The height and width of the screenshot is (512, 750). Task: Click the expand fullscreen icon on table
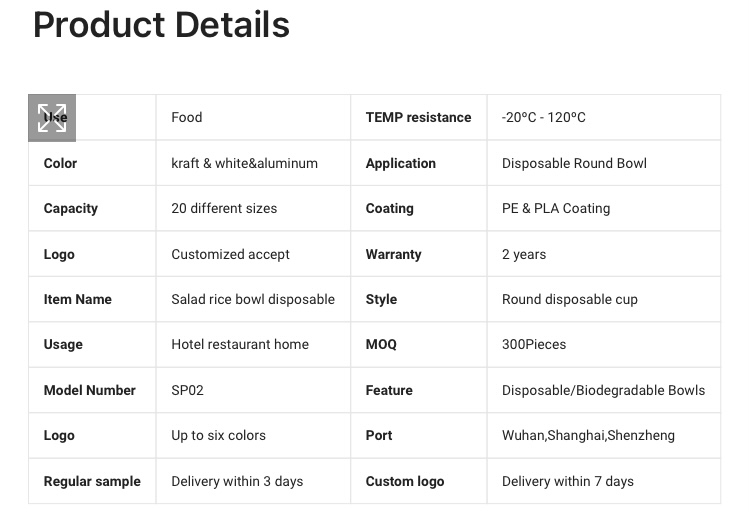[x=52, y=118]
